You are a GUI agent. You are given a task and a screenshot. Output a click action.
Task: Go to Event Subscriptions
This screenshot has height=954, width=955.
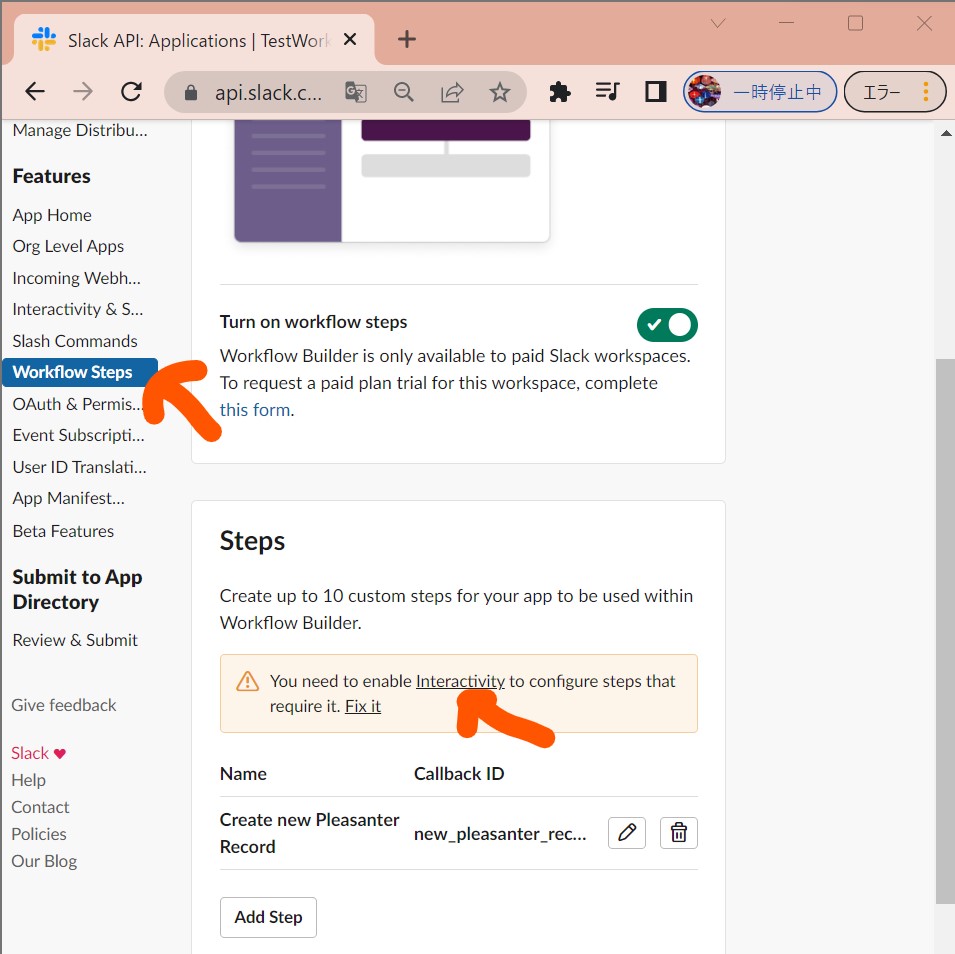pos(79,436)
